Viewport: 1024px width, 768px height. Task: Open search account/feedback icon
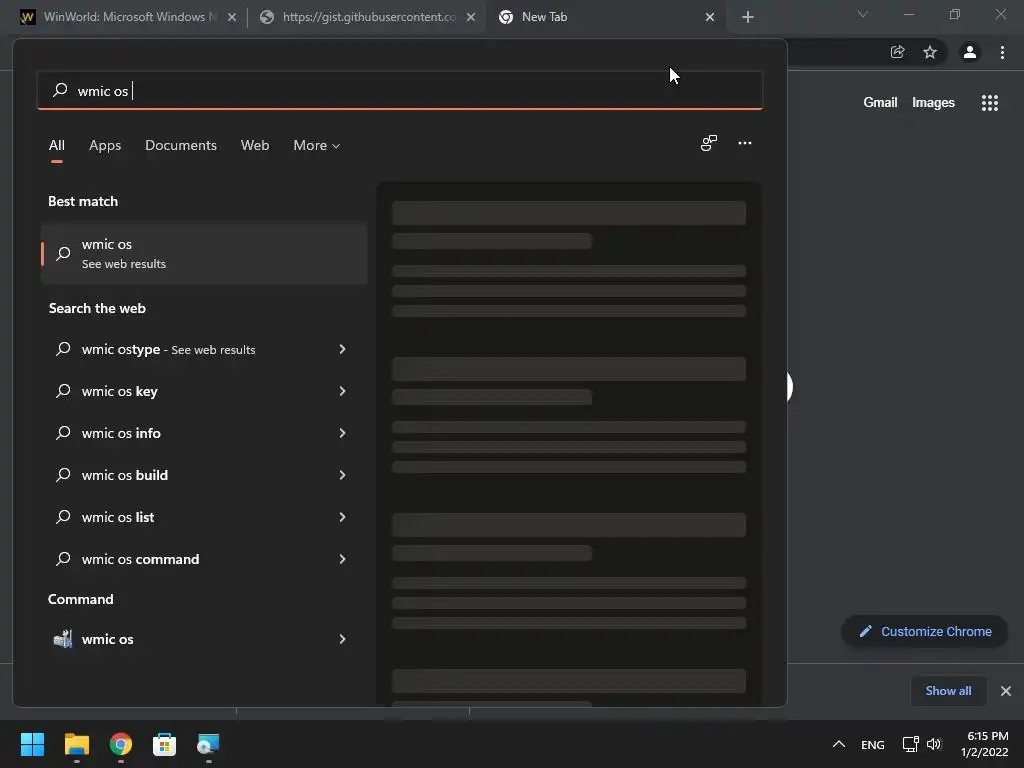pyautogui.click(x=709, y=143)
